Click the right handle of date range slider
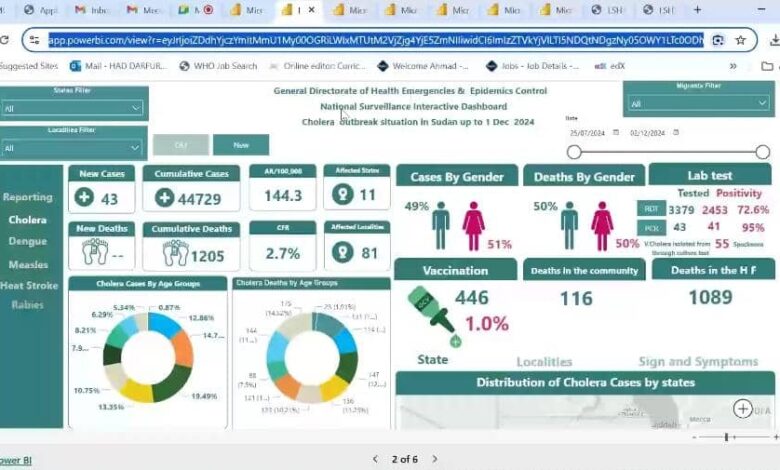Viewport: 780px width, 470px height. [x=762, y=152]
